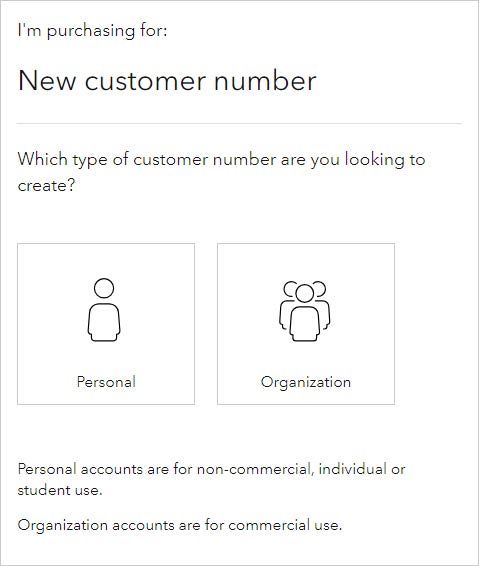Click the front person in Organization icon
Viewport: 479px width, 566px height.
pyautogui.click(x=305, y=313)
